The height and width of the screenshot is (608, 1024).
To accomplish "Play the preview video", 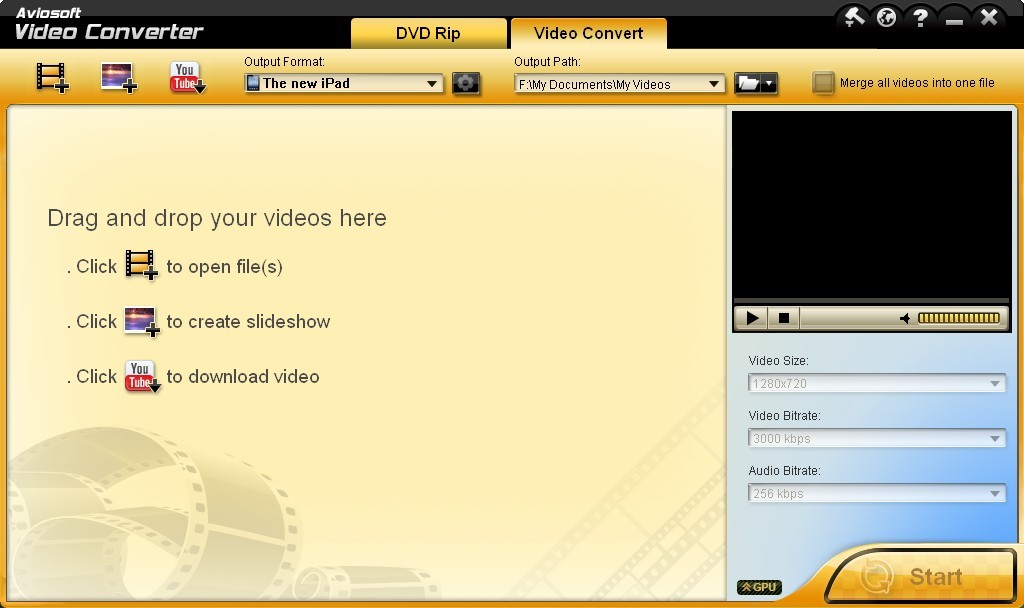I will [752, 318].
